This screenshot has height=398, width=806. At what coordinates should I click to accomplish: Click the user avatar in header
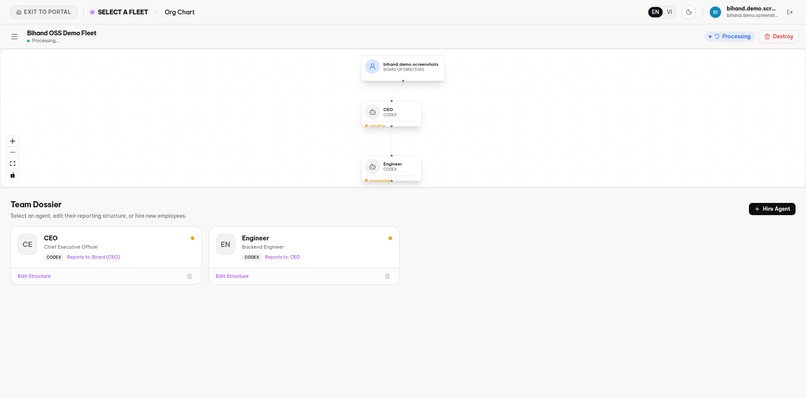tap(715, 12)
